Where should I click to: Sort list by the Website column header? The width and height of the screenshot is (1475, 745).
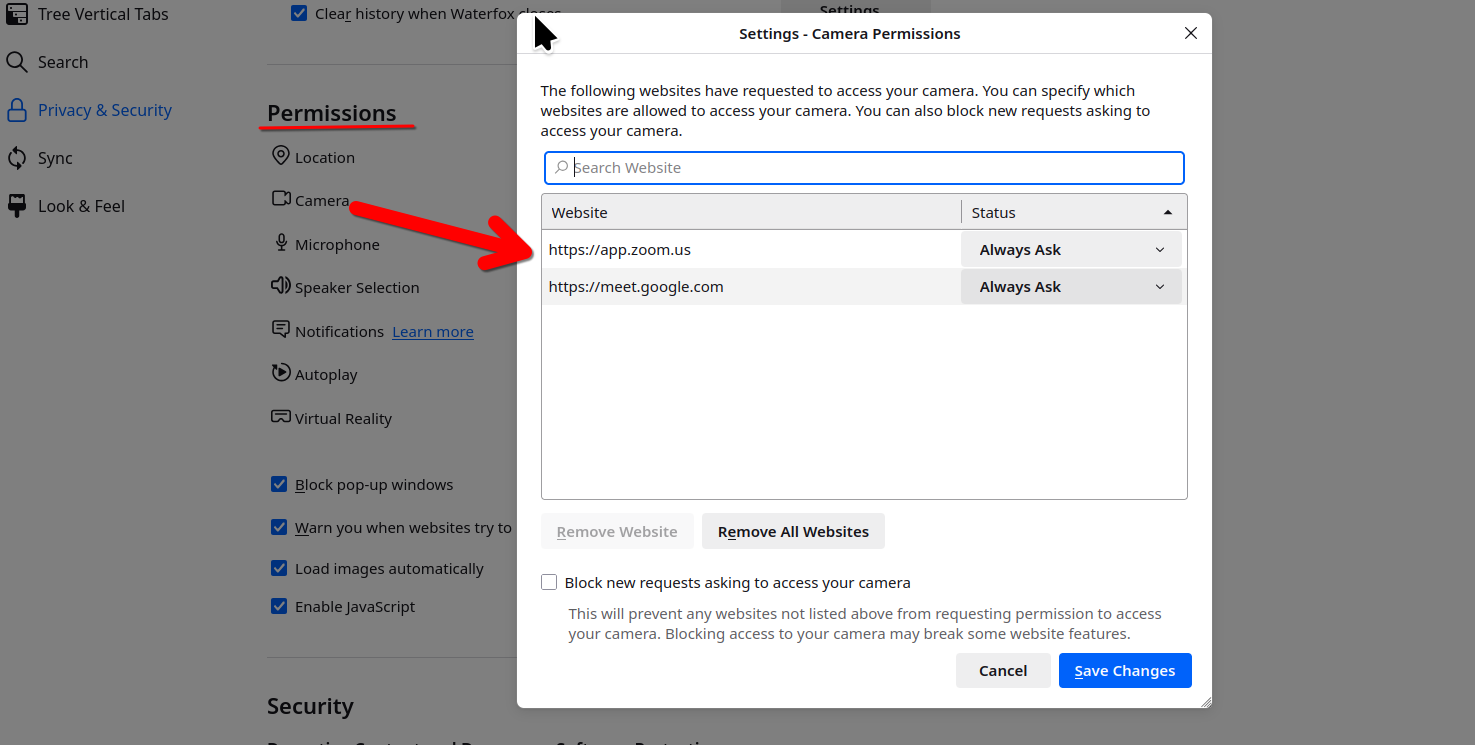tap(750, 212)
